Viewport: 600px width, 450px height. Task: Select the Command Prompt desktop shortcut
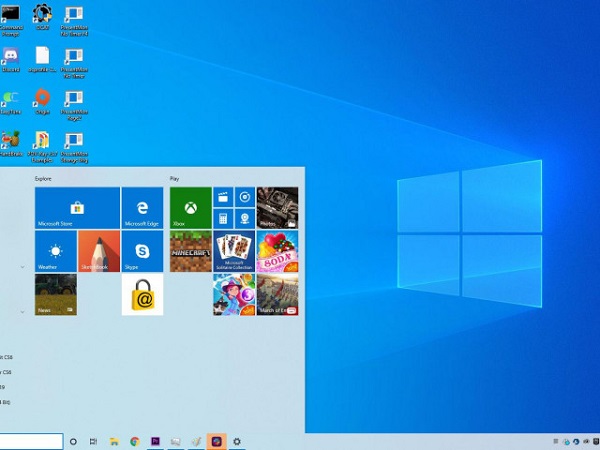[x=11, y=21]
